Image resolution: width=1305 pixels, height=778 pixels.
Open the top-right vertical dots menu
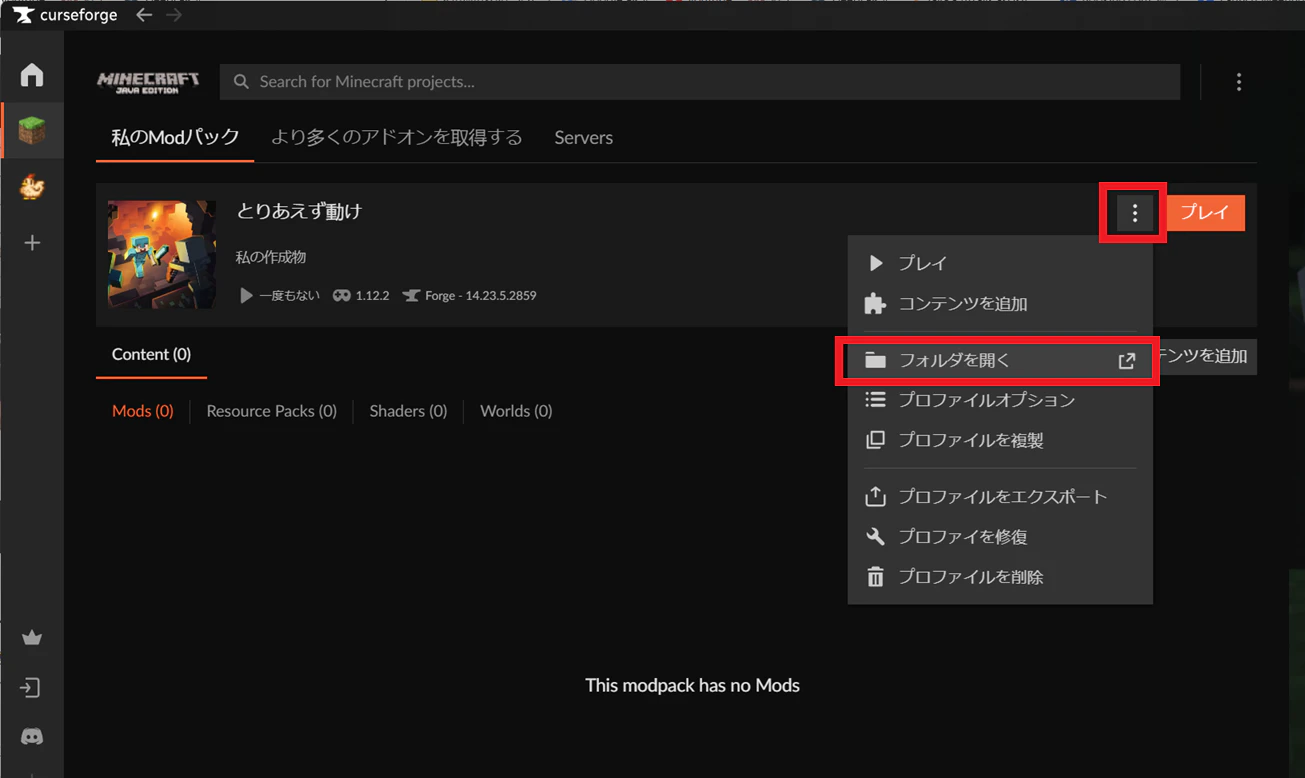coord(1239,82)
